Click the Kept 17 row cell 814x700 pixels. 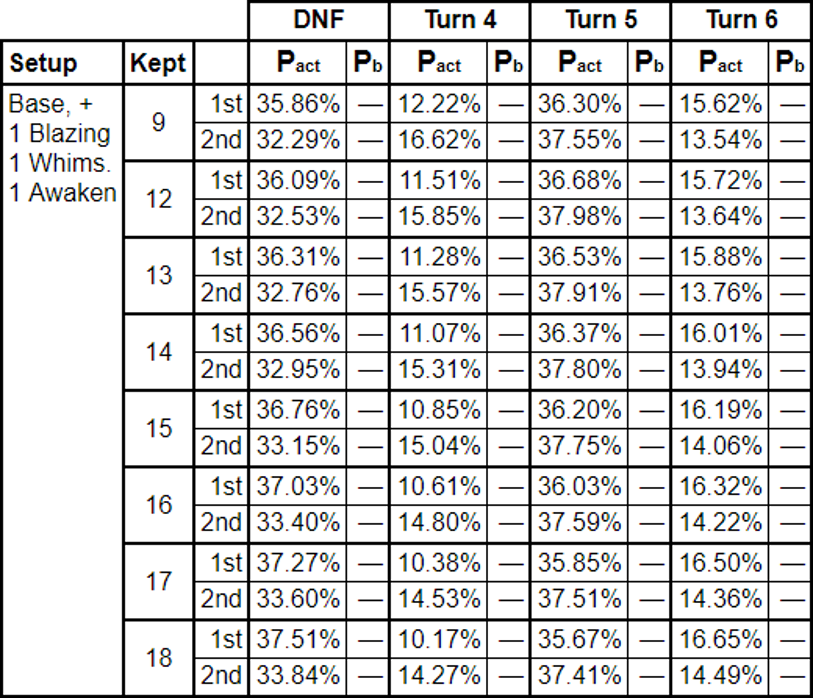158,582
